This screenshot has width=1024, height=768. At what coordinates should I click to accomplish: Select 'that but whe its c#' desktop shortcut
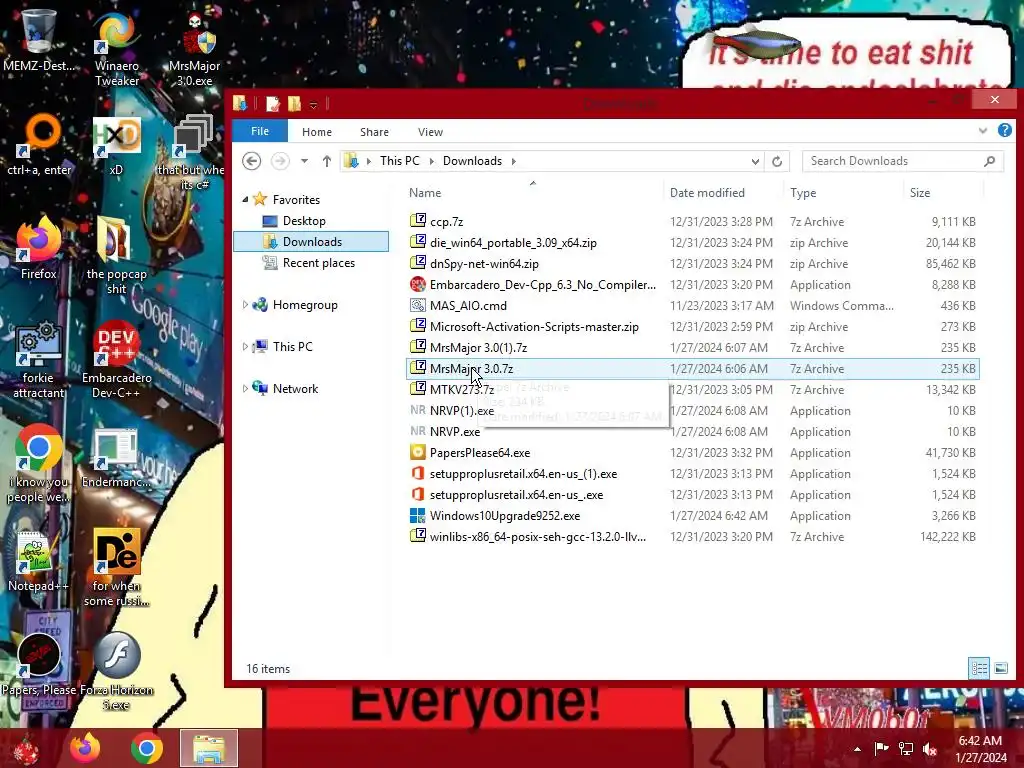click(x=192, y=152)
